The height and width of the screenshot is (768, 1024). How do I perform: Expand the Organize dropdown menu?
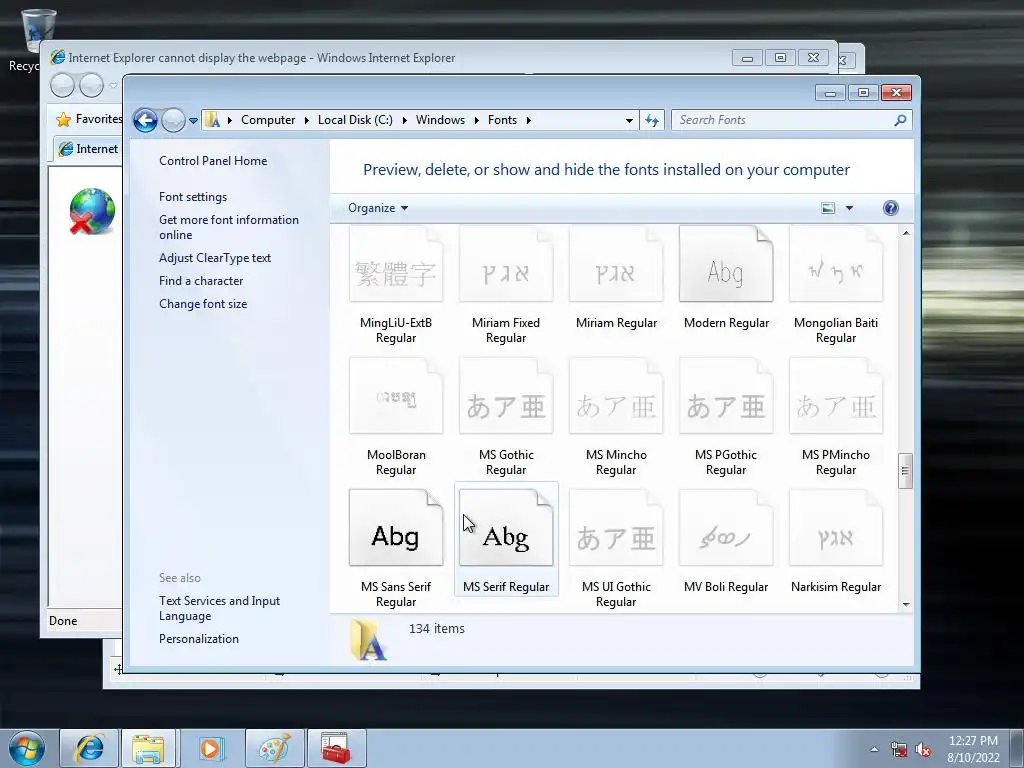click(377, 208)
